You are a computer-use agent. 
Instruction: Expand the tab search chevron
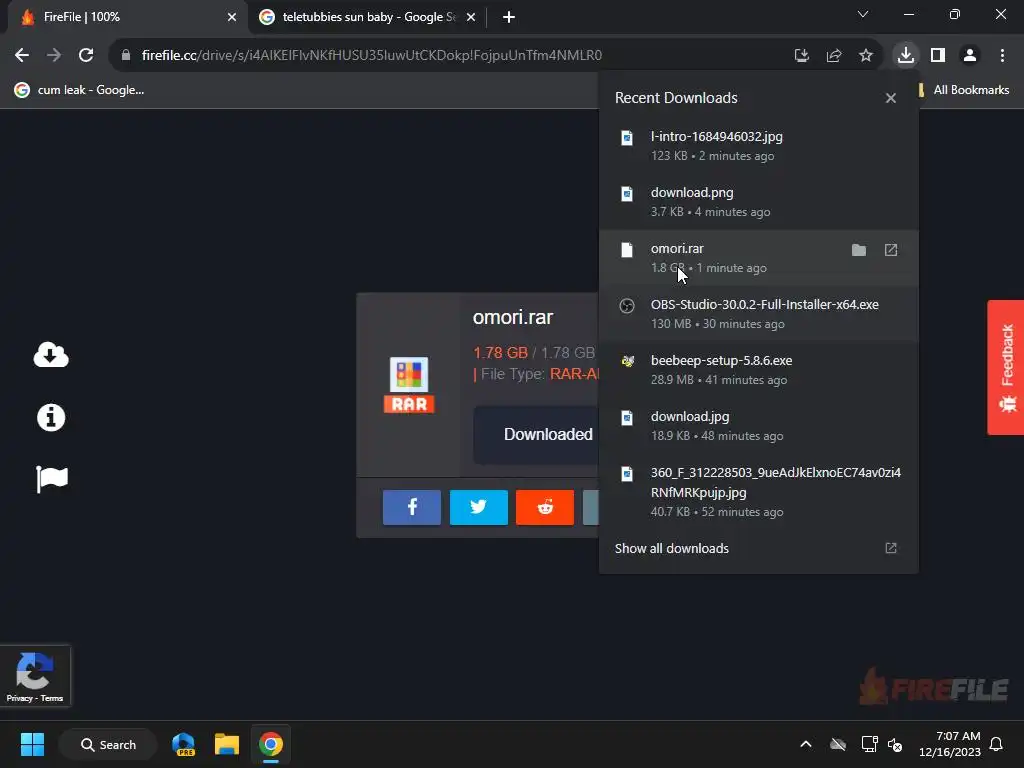coord(863,14)
